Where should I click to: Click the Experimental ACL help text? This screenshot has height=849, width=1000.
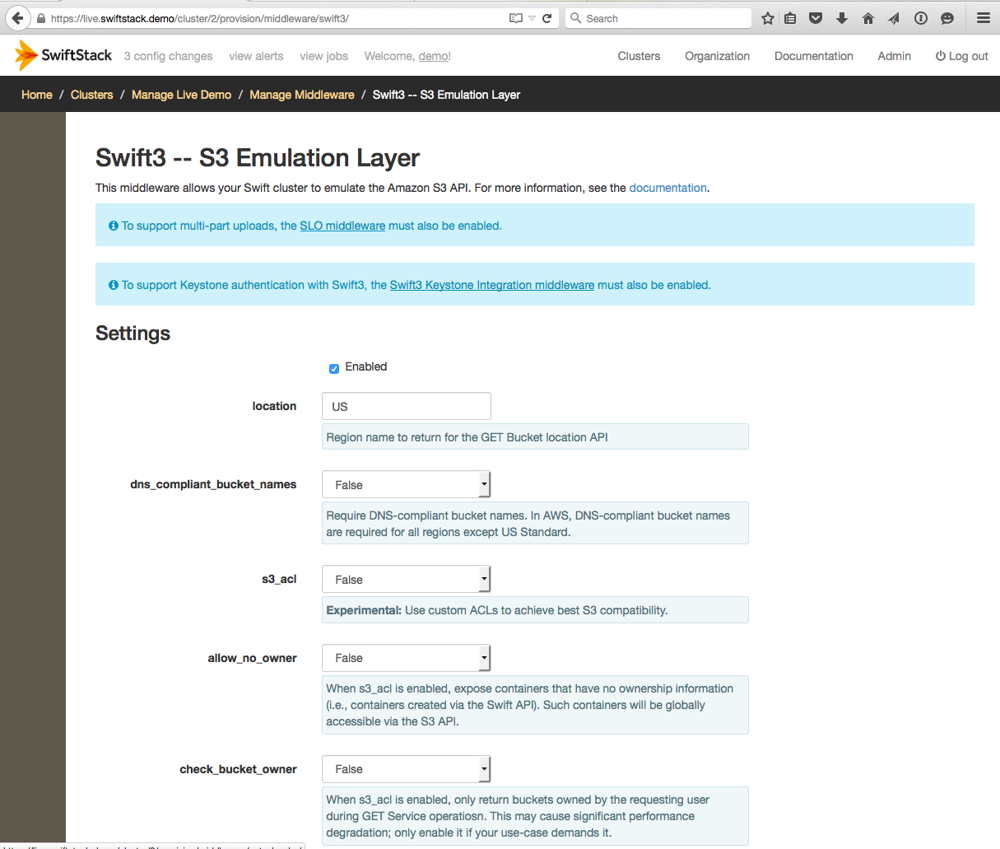coord(497,610)
